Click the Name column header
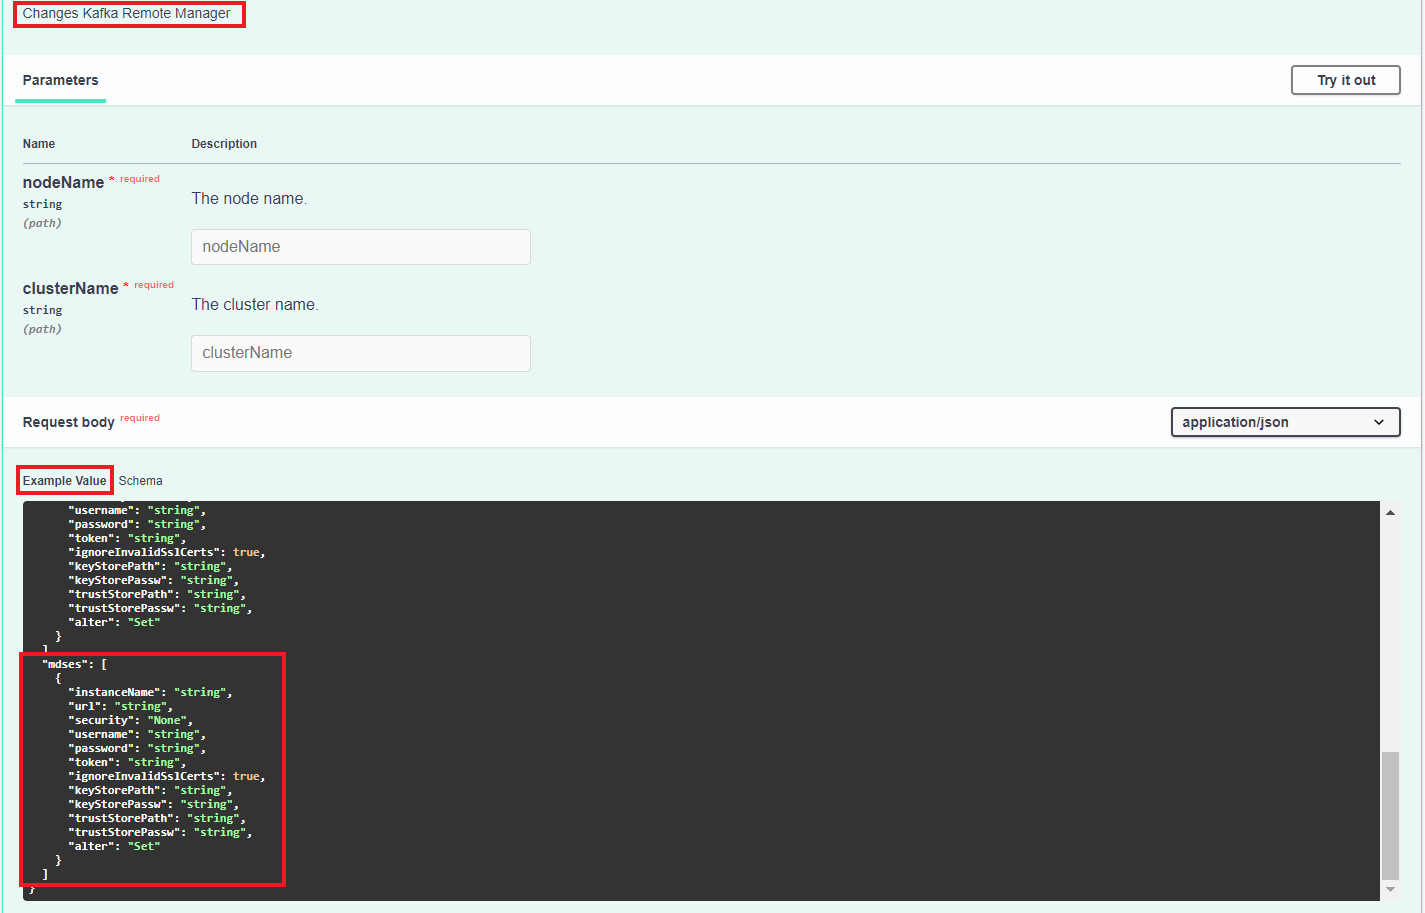The width and height of the screenshot is (1425, 913). point(38,144)
